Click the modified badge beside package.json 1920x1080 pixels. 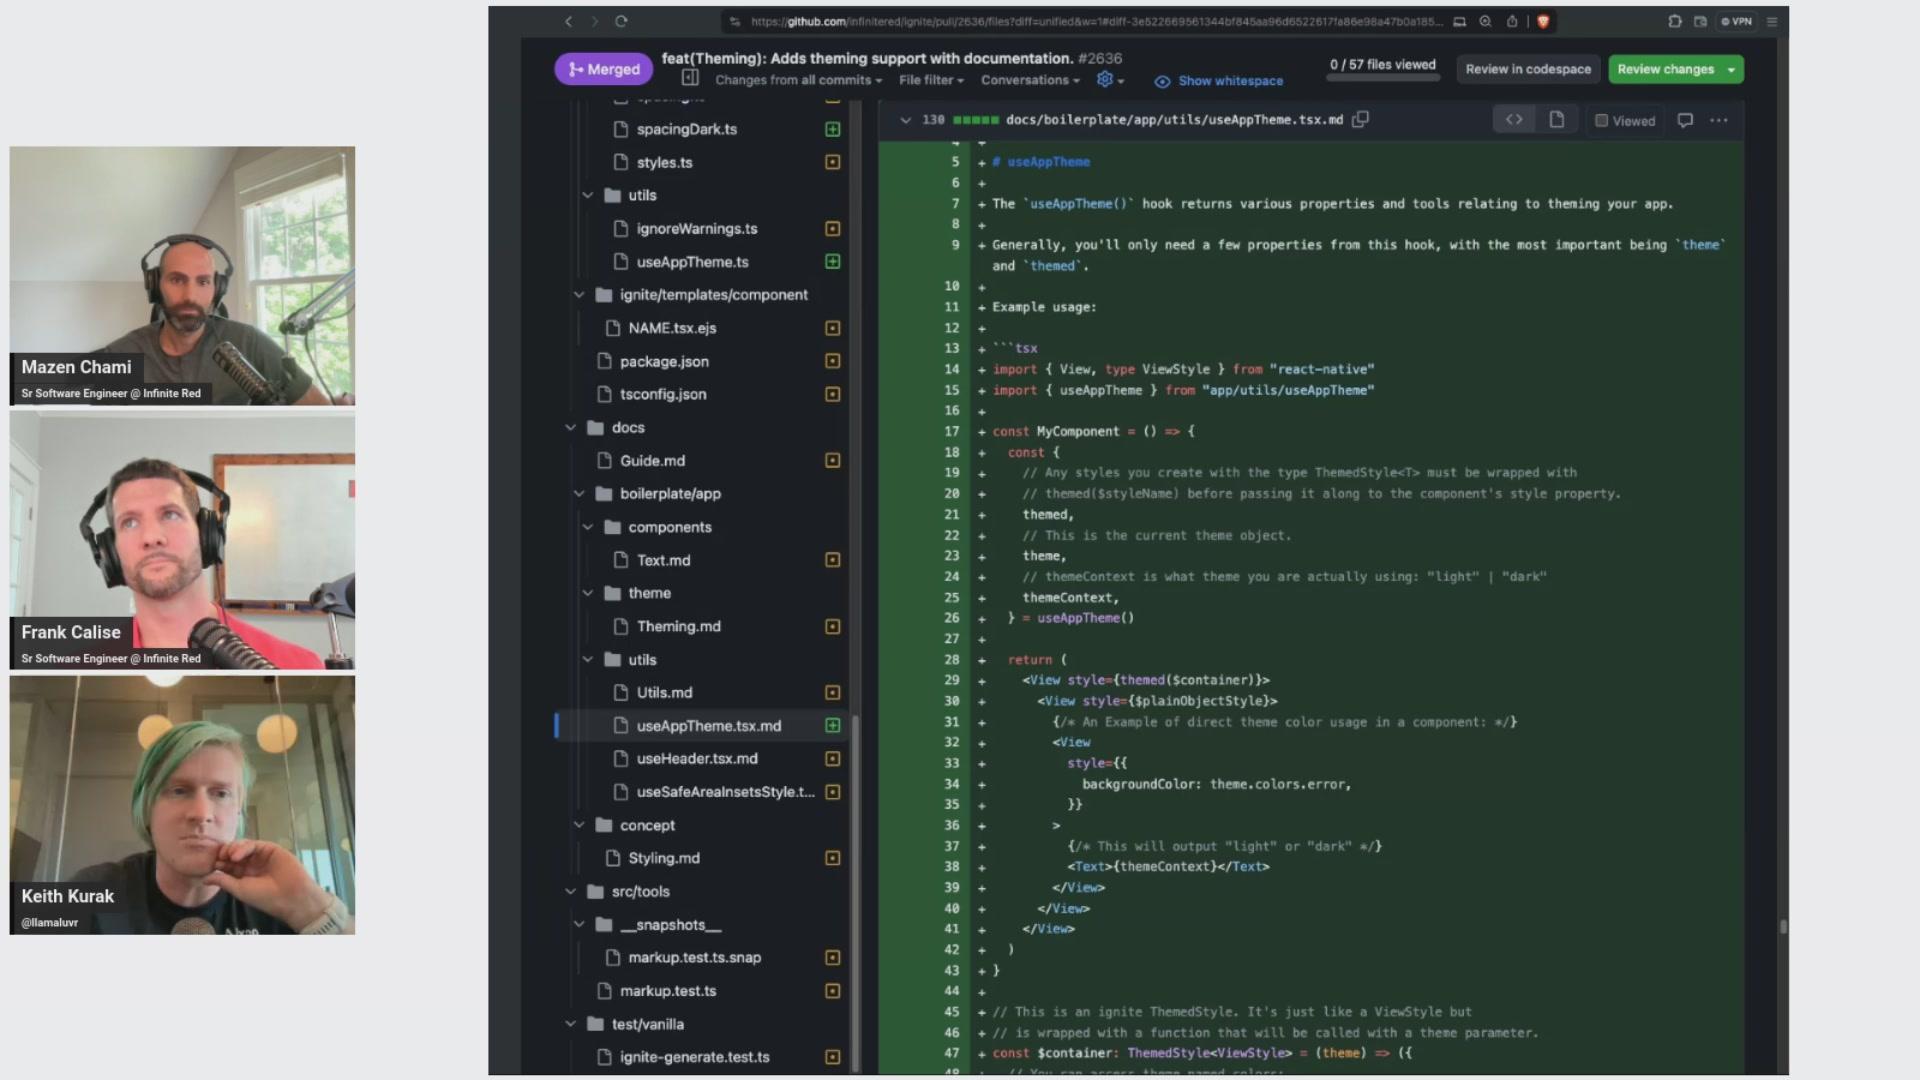click(832, 361)
